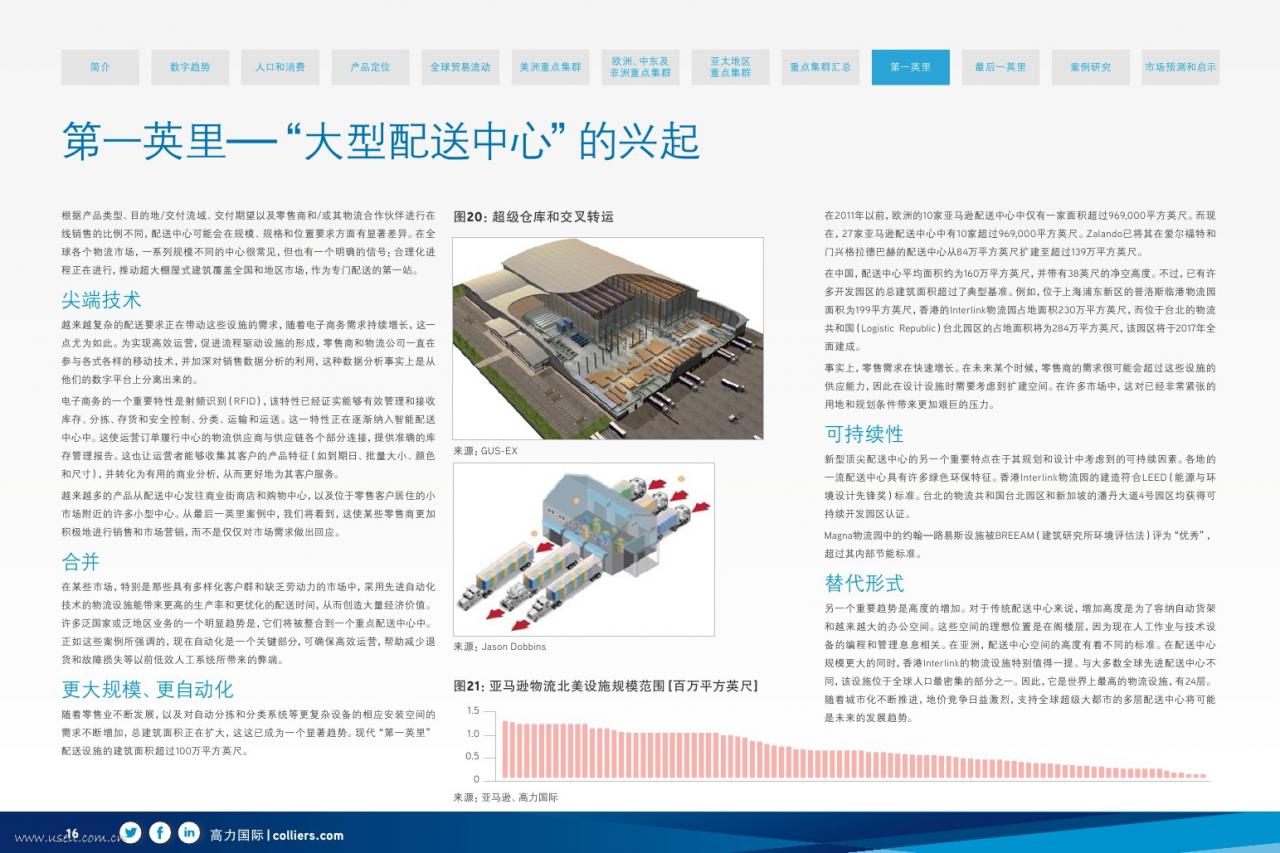1280x853 pixels.
Task: Click the 可持续性 section heading
Action: click(x=864, y=434)
